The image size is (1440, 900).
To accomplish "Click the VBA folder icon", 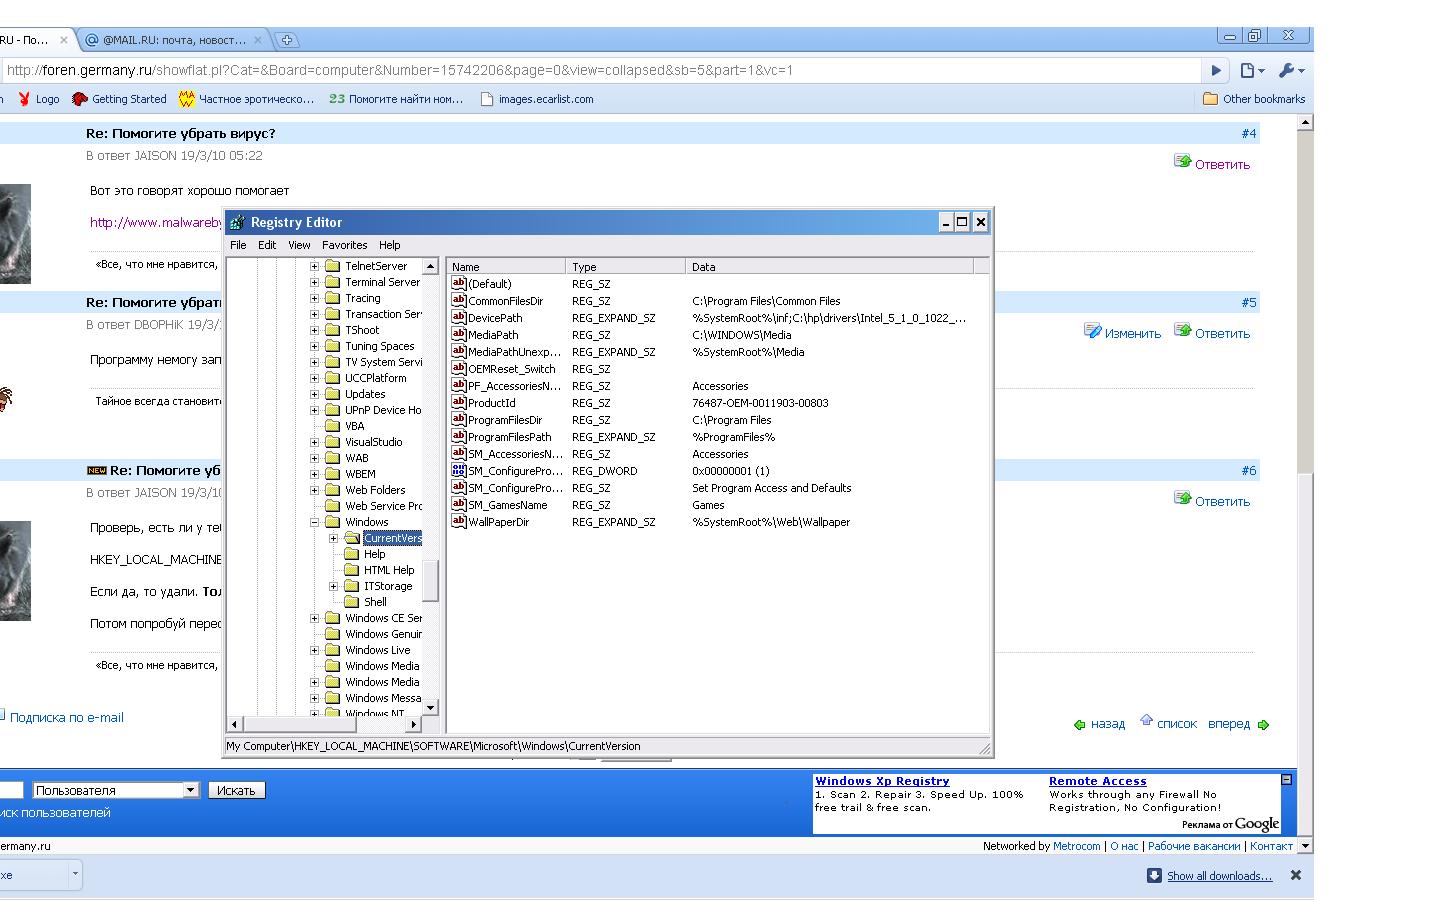I will coord(333,426).
